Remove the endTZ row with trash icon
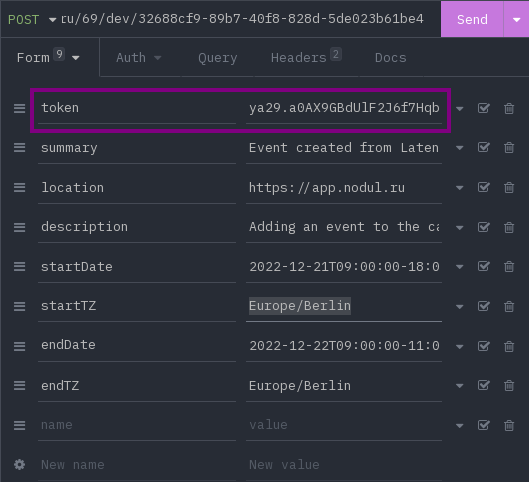This screenshot has width=529, height=482. (509, 386)
